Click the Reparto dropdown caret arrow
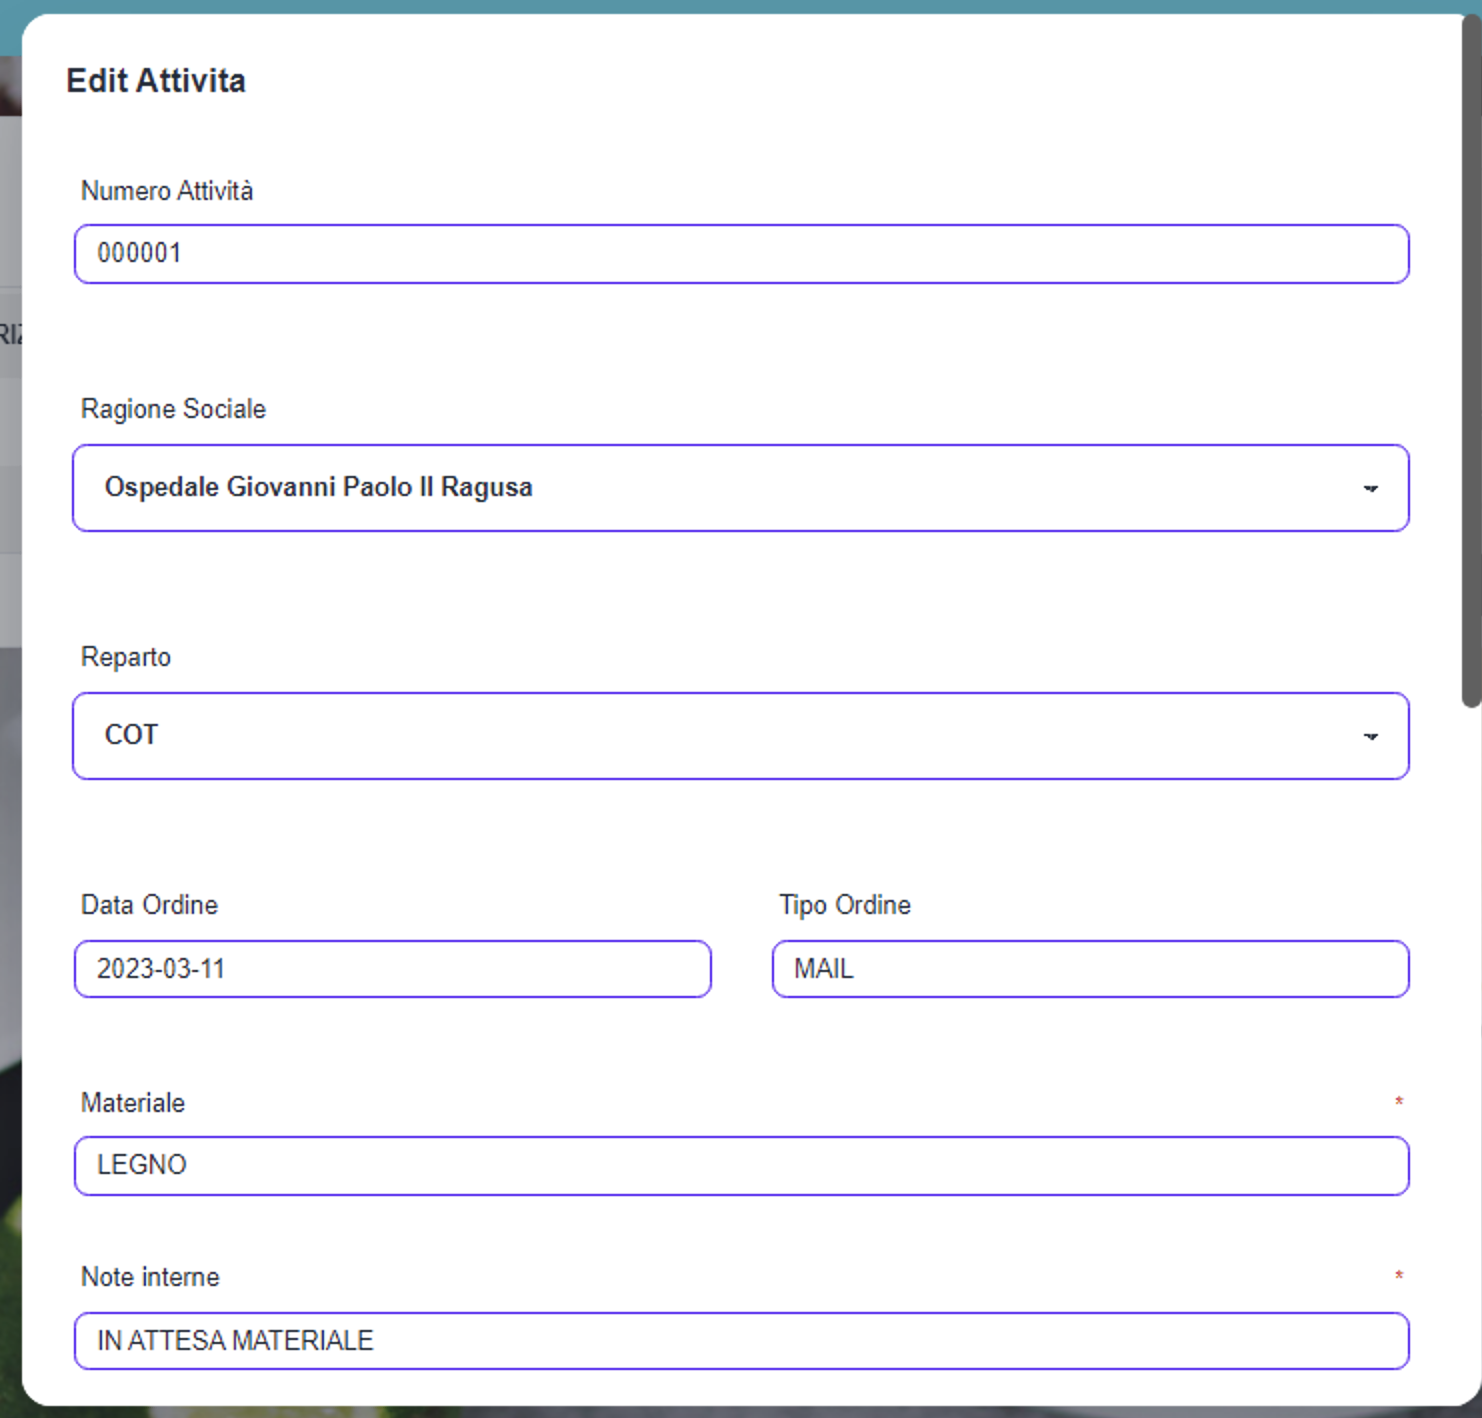 [x=1370, y=736]
